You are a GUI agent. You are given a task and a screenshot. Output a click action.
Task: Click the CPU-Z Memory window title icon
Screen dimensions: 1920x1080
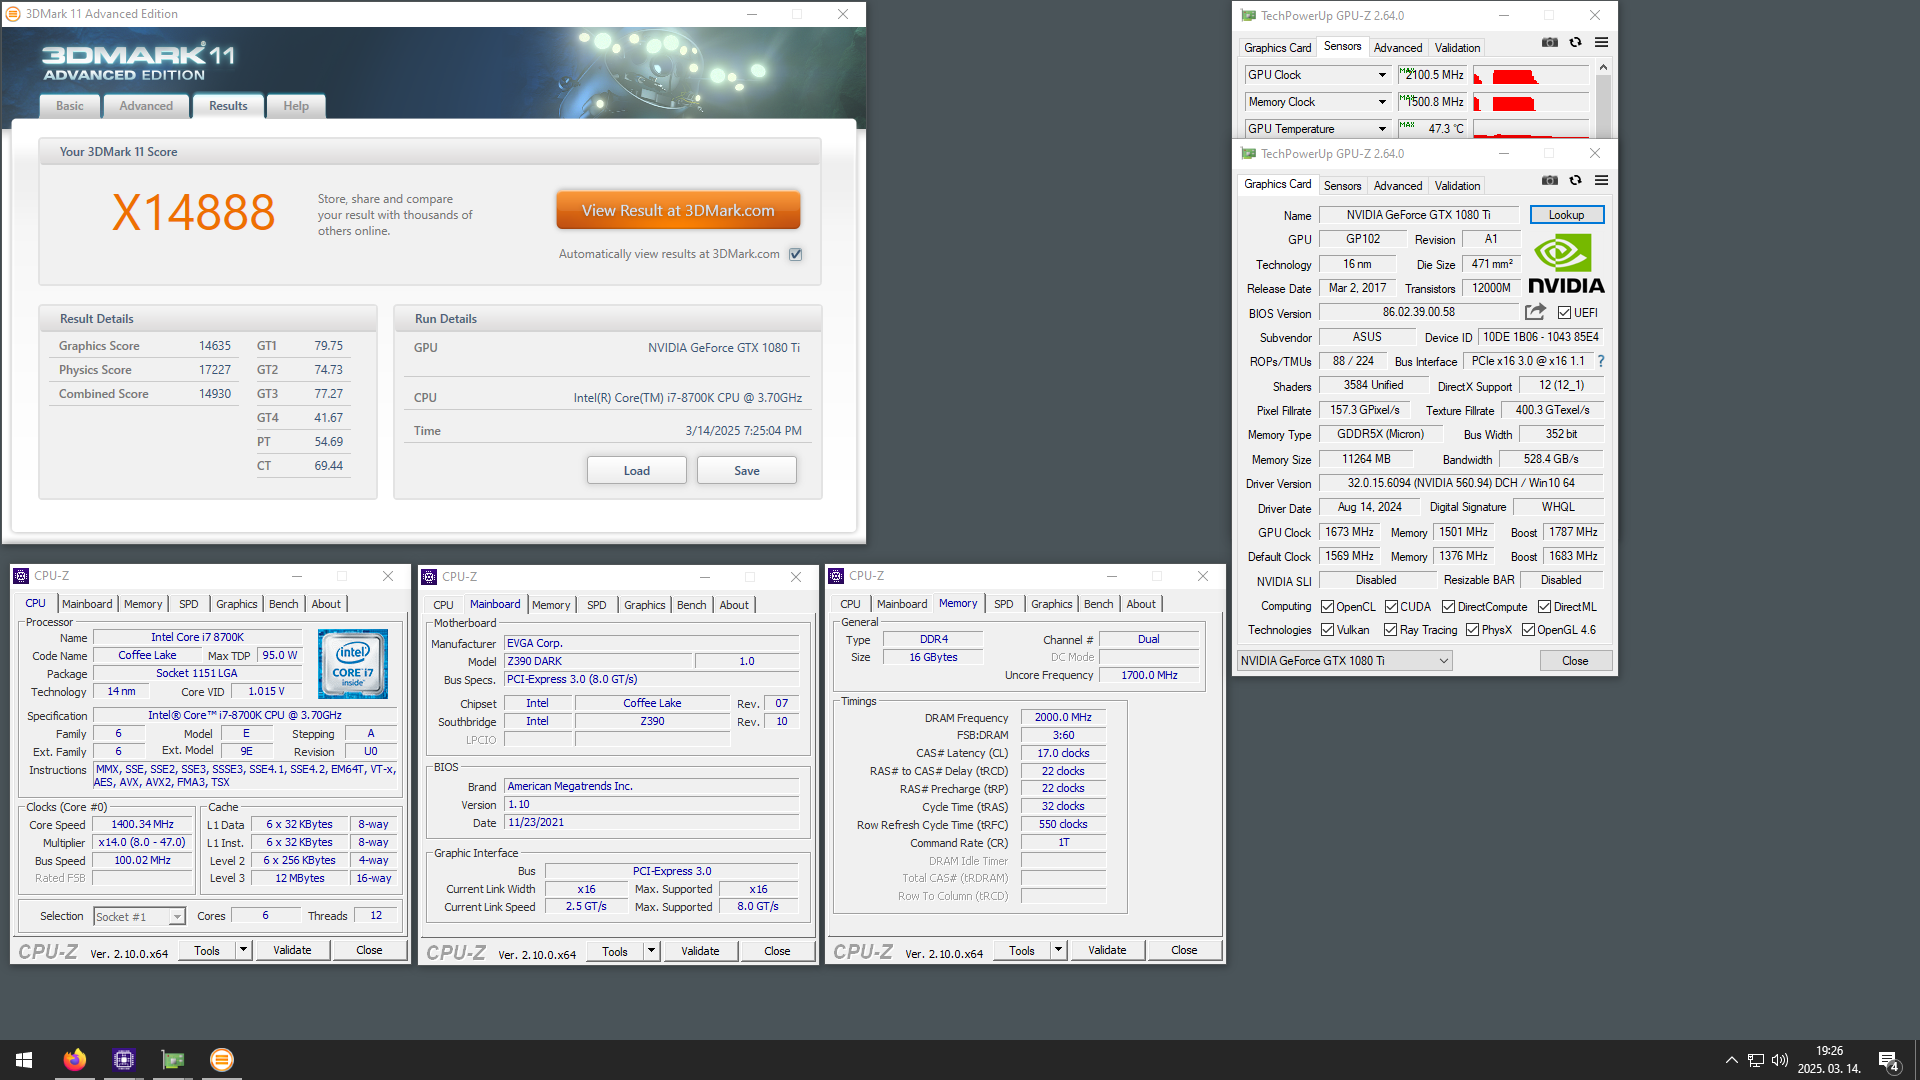pos(836,576)
